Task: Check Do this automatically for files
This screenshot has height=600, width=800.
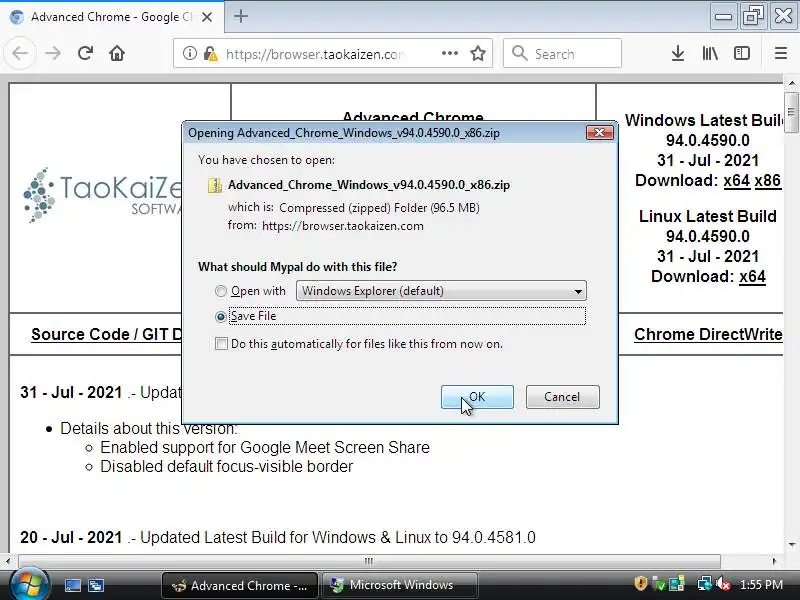Action: [221, 343]
